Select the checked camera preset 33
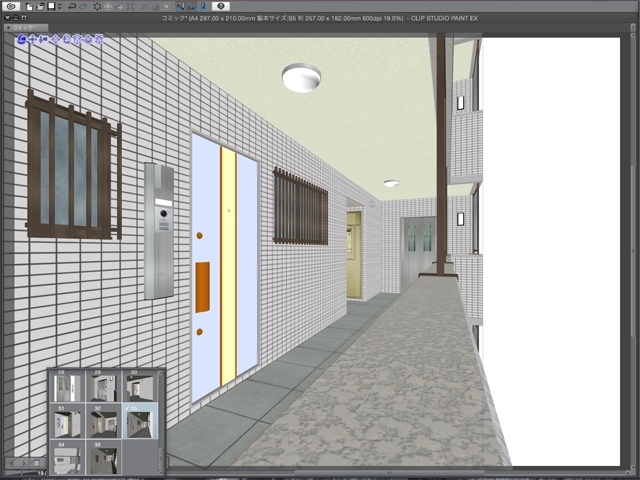Image resolution: width=640 pixels, height=480 pixels. (140, 422)
